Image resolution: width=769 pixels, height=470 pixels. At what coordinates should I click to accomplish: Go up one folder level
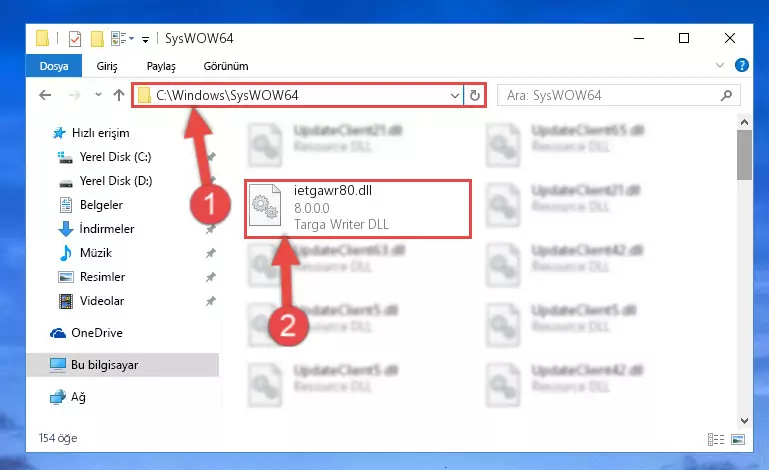tap(119, 95)
